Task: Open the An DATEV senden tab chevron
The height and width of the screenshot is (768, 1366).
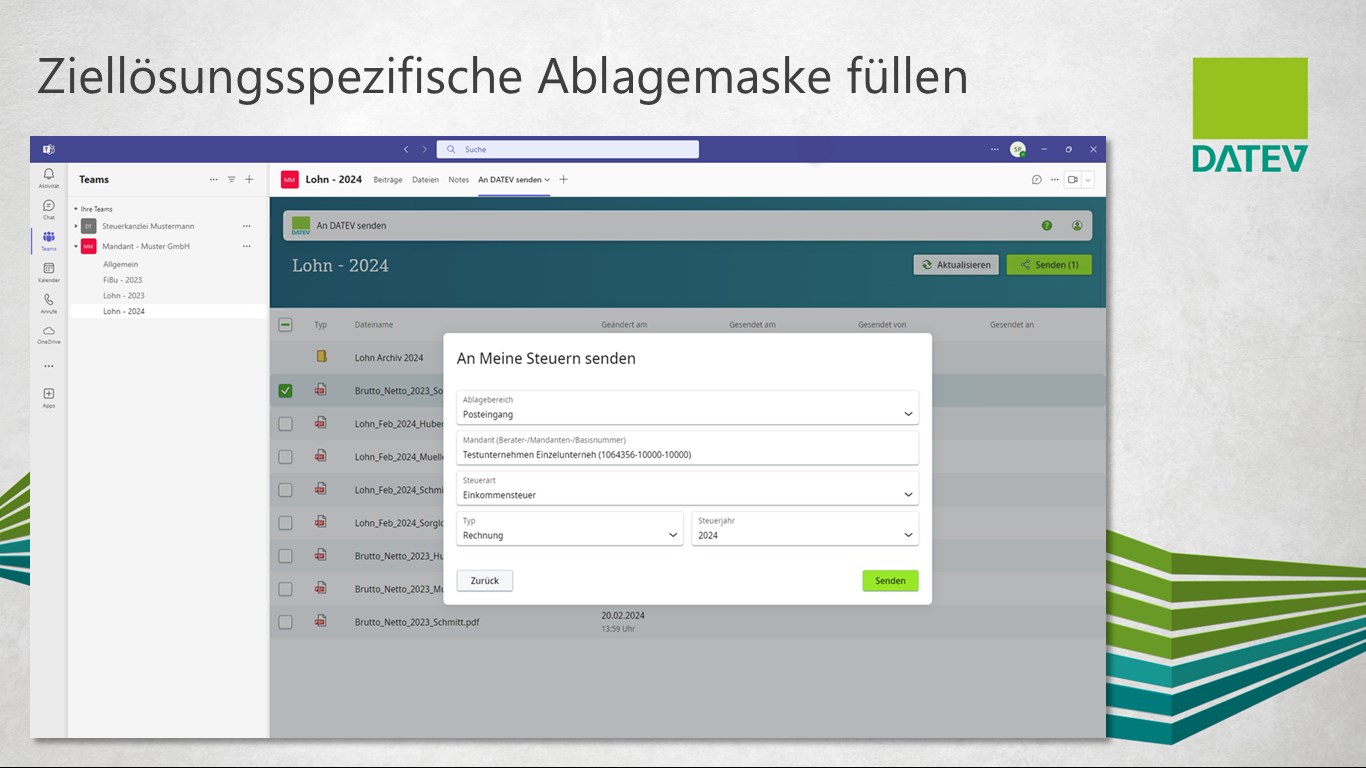Action: coord(547,180)
